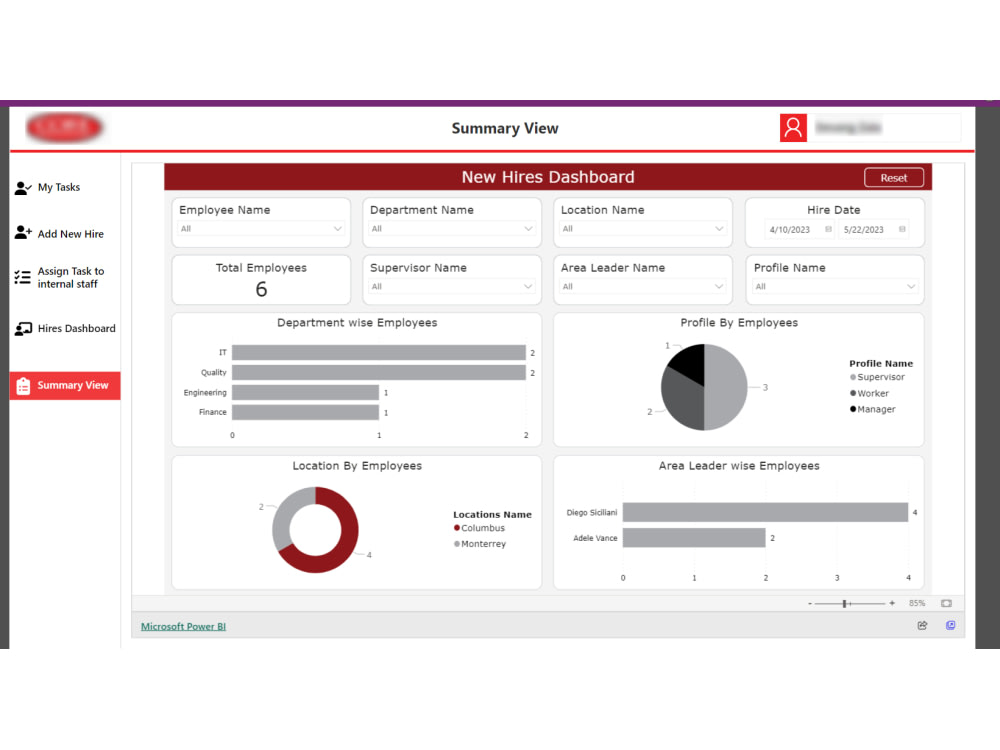This screenshot has width=1000, height=750.
Task: Click the gray Monterrey donut segment
Action: click(x=284, y=517)
